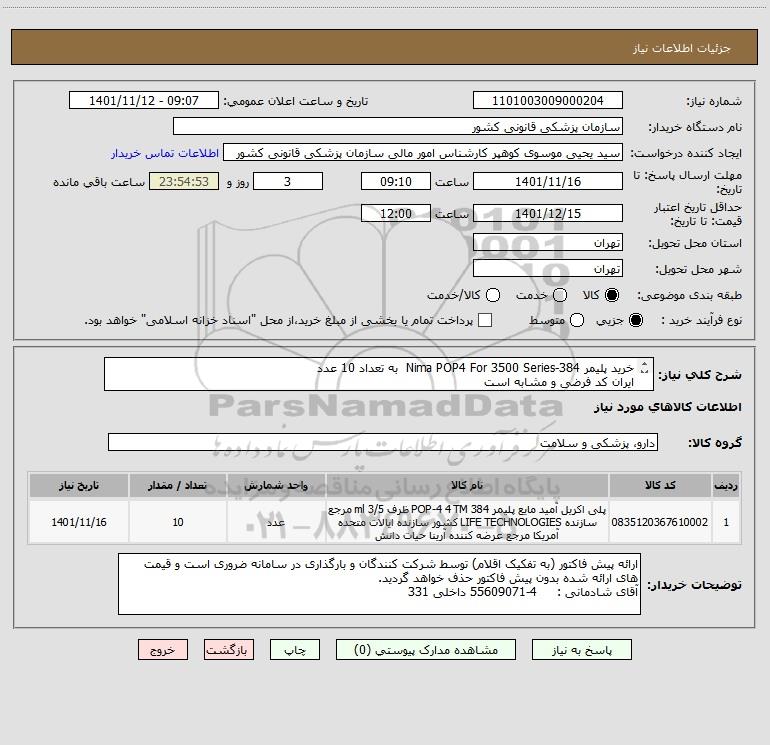770x745 pixels.
Task: Open اطلاعات تماس خریدار link
Action: point(165,153)
